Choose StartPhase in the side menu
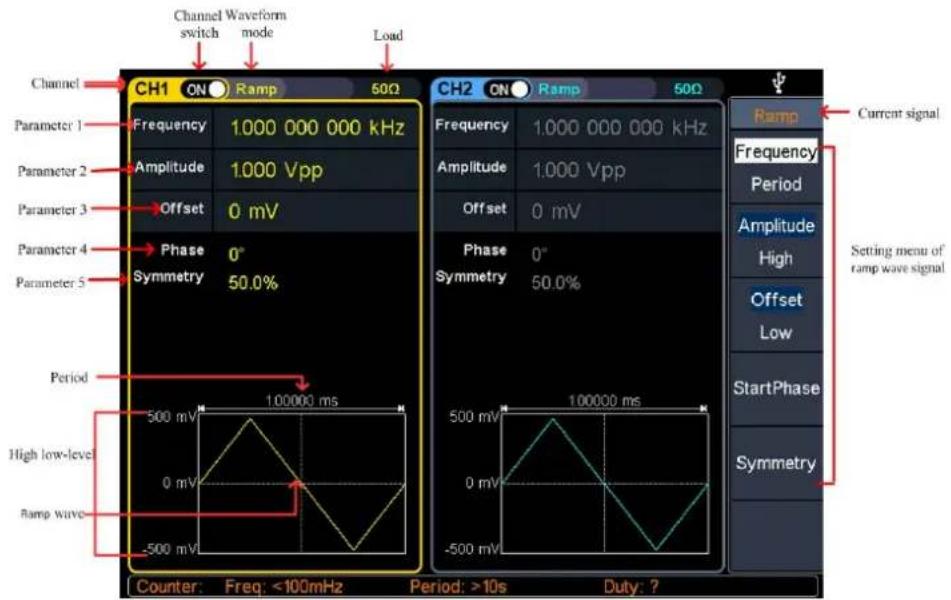This screenshot has height=600, width=951. 776,388
